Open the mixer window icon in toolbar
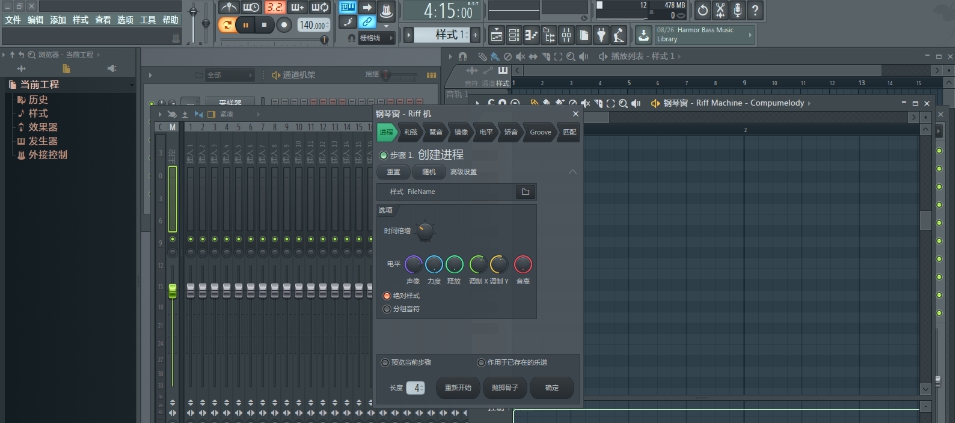Image resolution: width=955 pixels, height=423 pixels. (x=567, y=35)
